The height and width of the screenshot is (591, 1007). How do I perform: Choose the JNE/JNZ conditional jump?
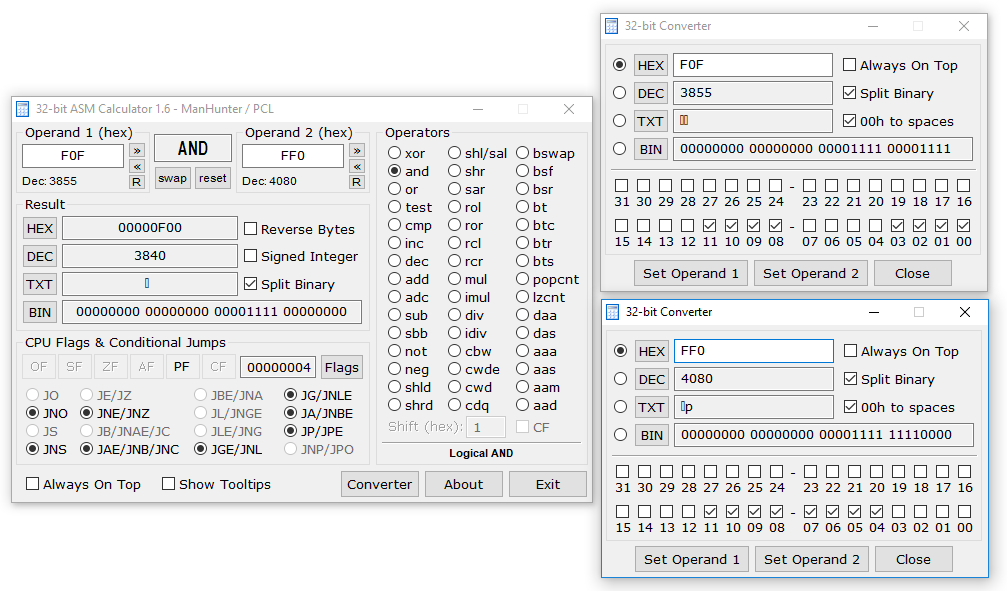click(x=87, y=413)
